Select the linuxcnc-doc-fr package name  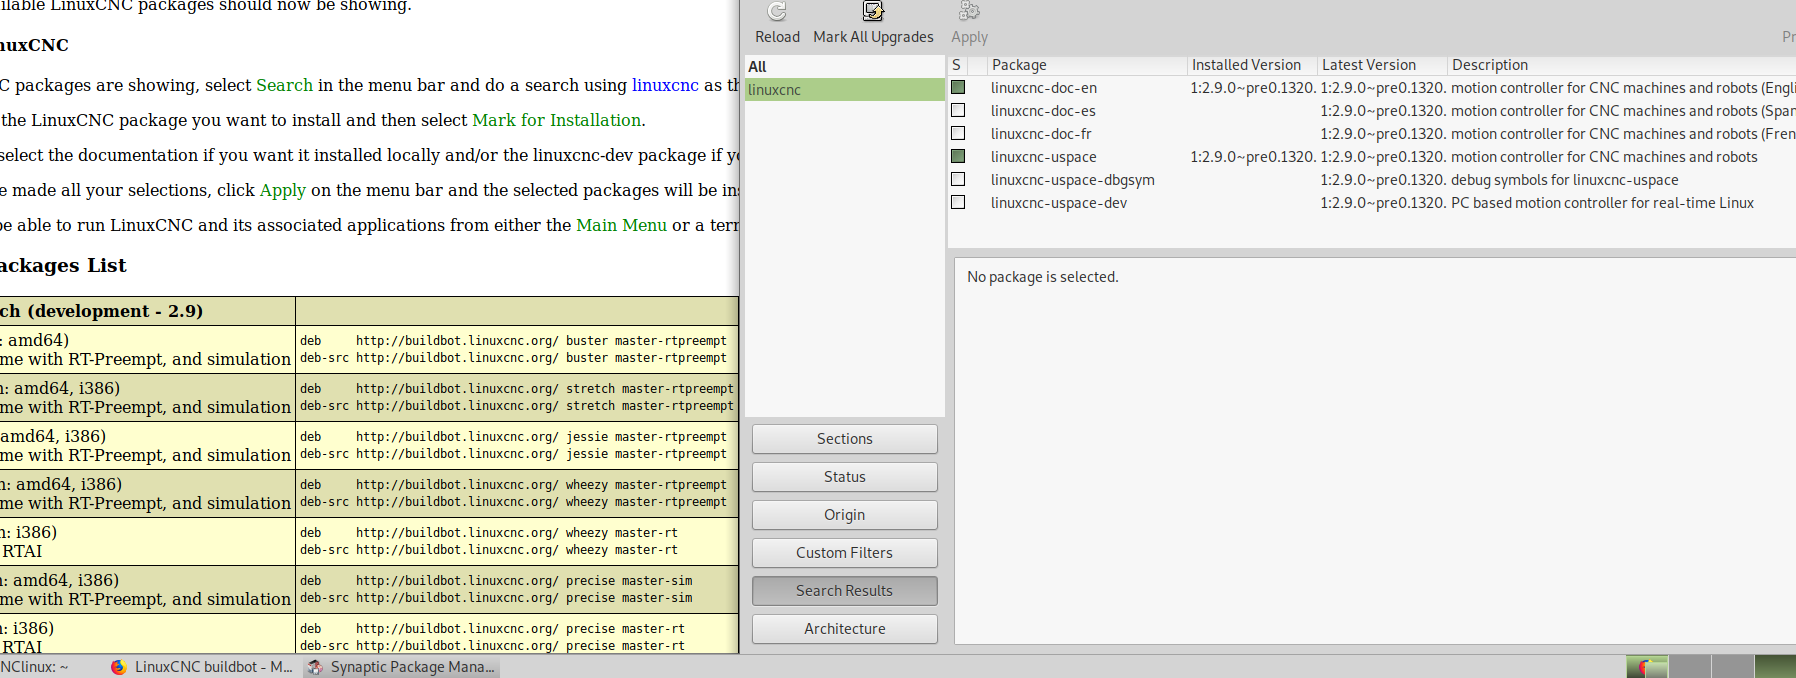[1041, 134]
